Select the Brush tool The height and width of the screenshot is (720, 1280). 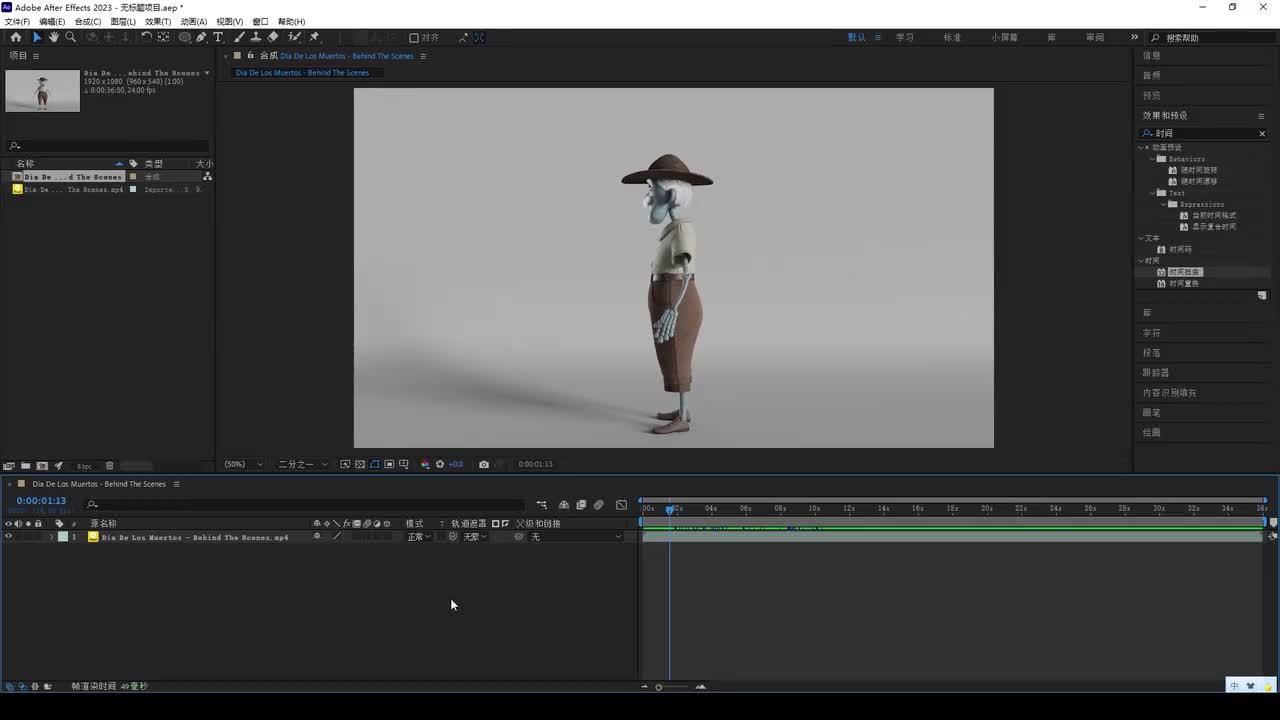[x=240, y=37]
